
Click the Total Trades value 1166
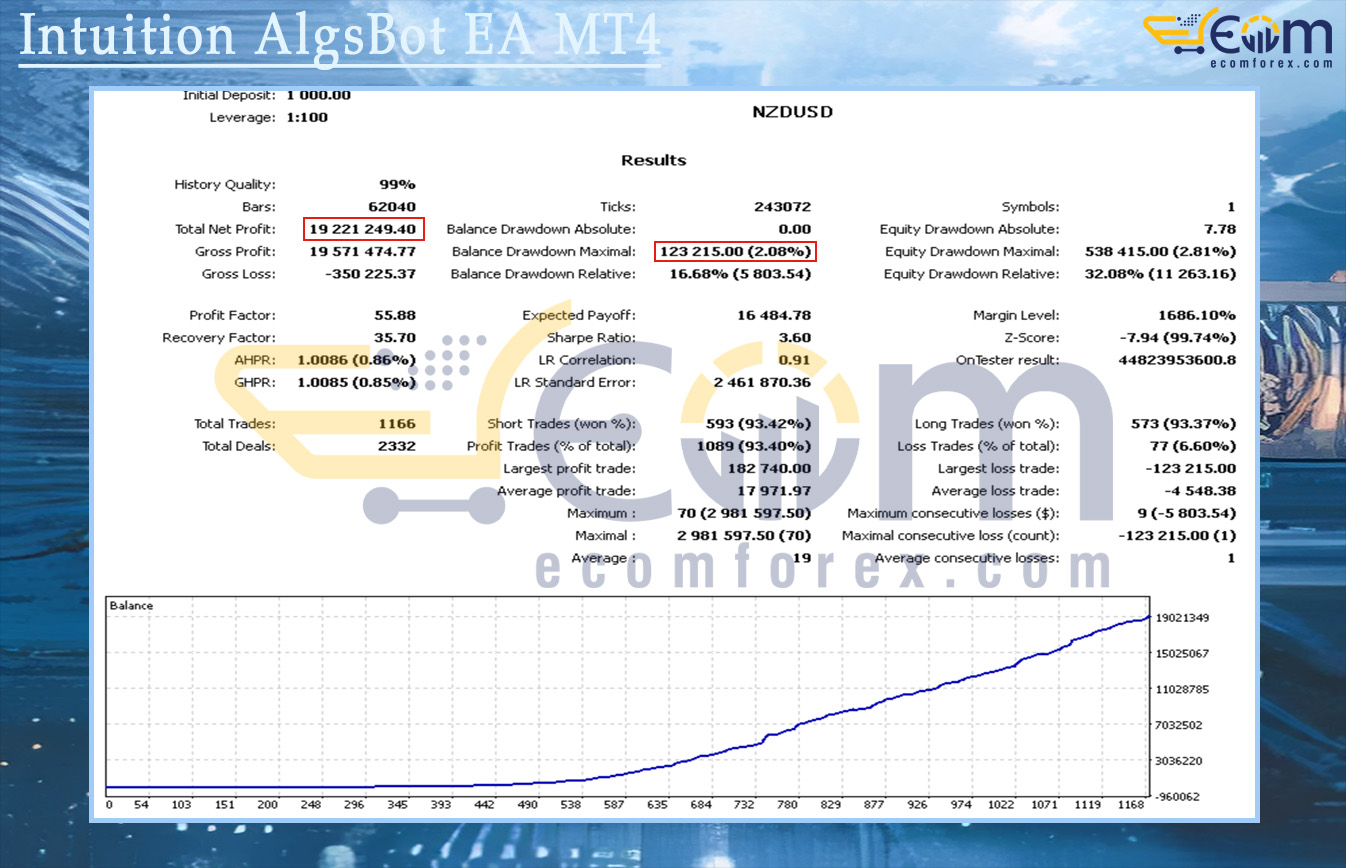[395, 424]
